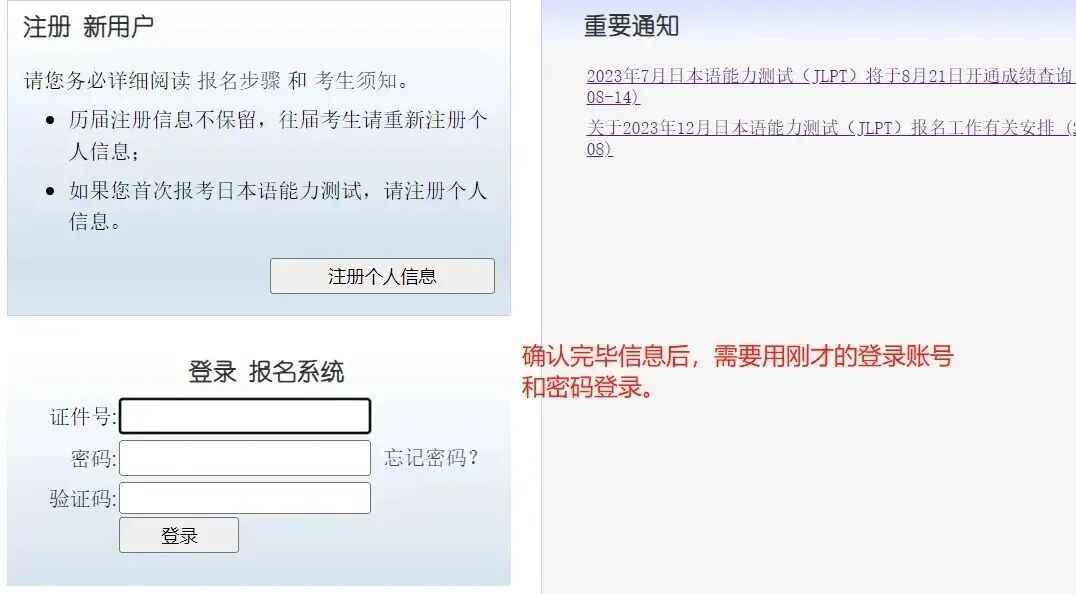Click the 登录 submit button
This screenshot has width=1076, height=594.
pyautogui.click(x=179, y=535)
